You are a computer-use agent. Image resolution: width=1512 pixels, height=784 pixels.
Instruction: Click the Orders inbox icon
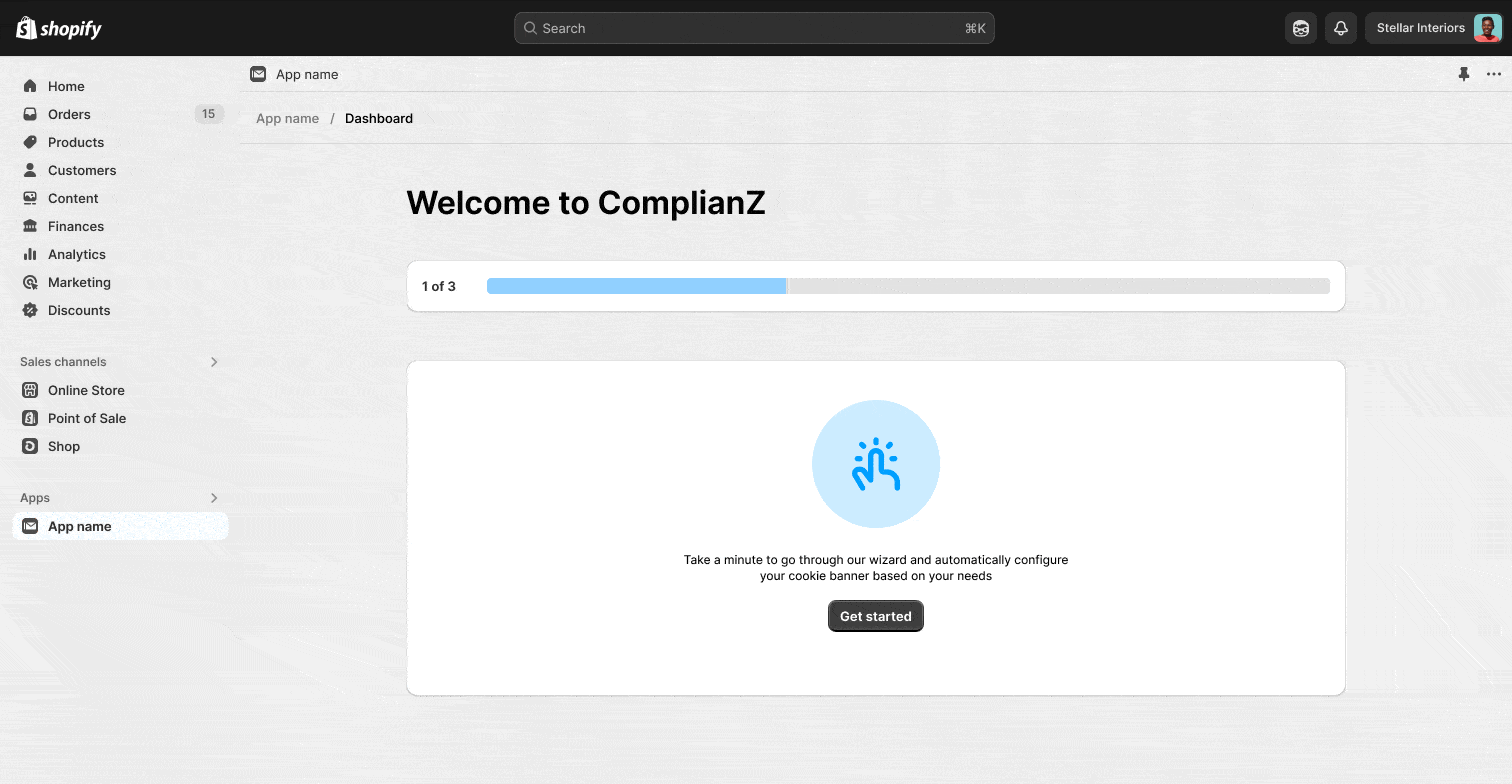point(30,114)
